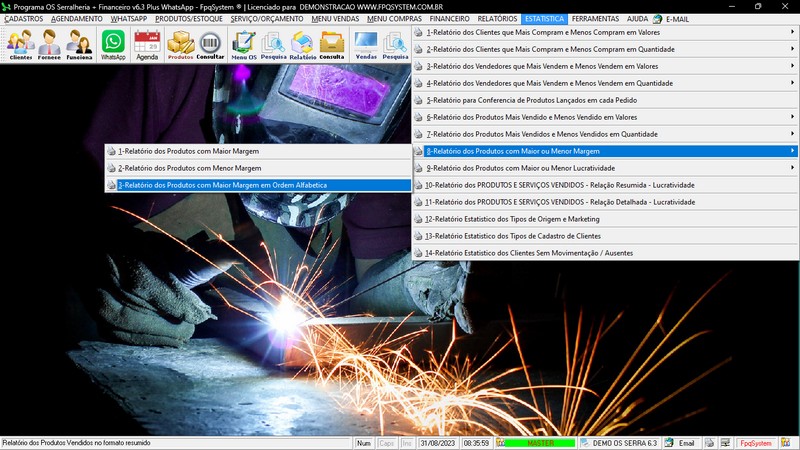
Task: Click the green MASTER status indicator
Action: point(540,443)
